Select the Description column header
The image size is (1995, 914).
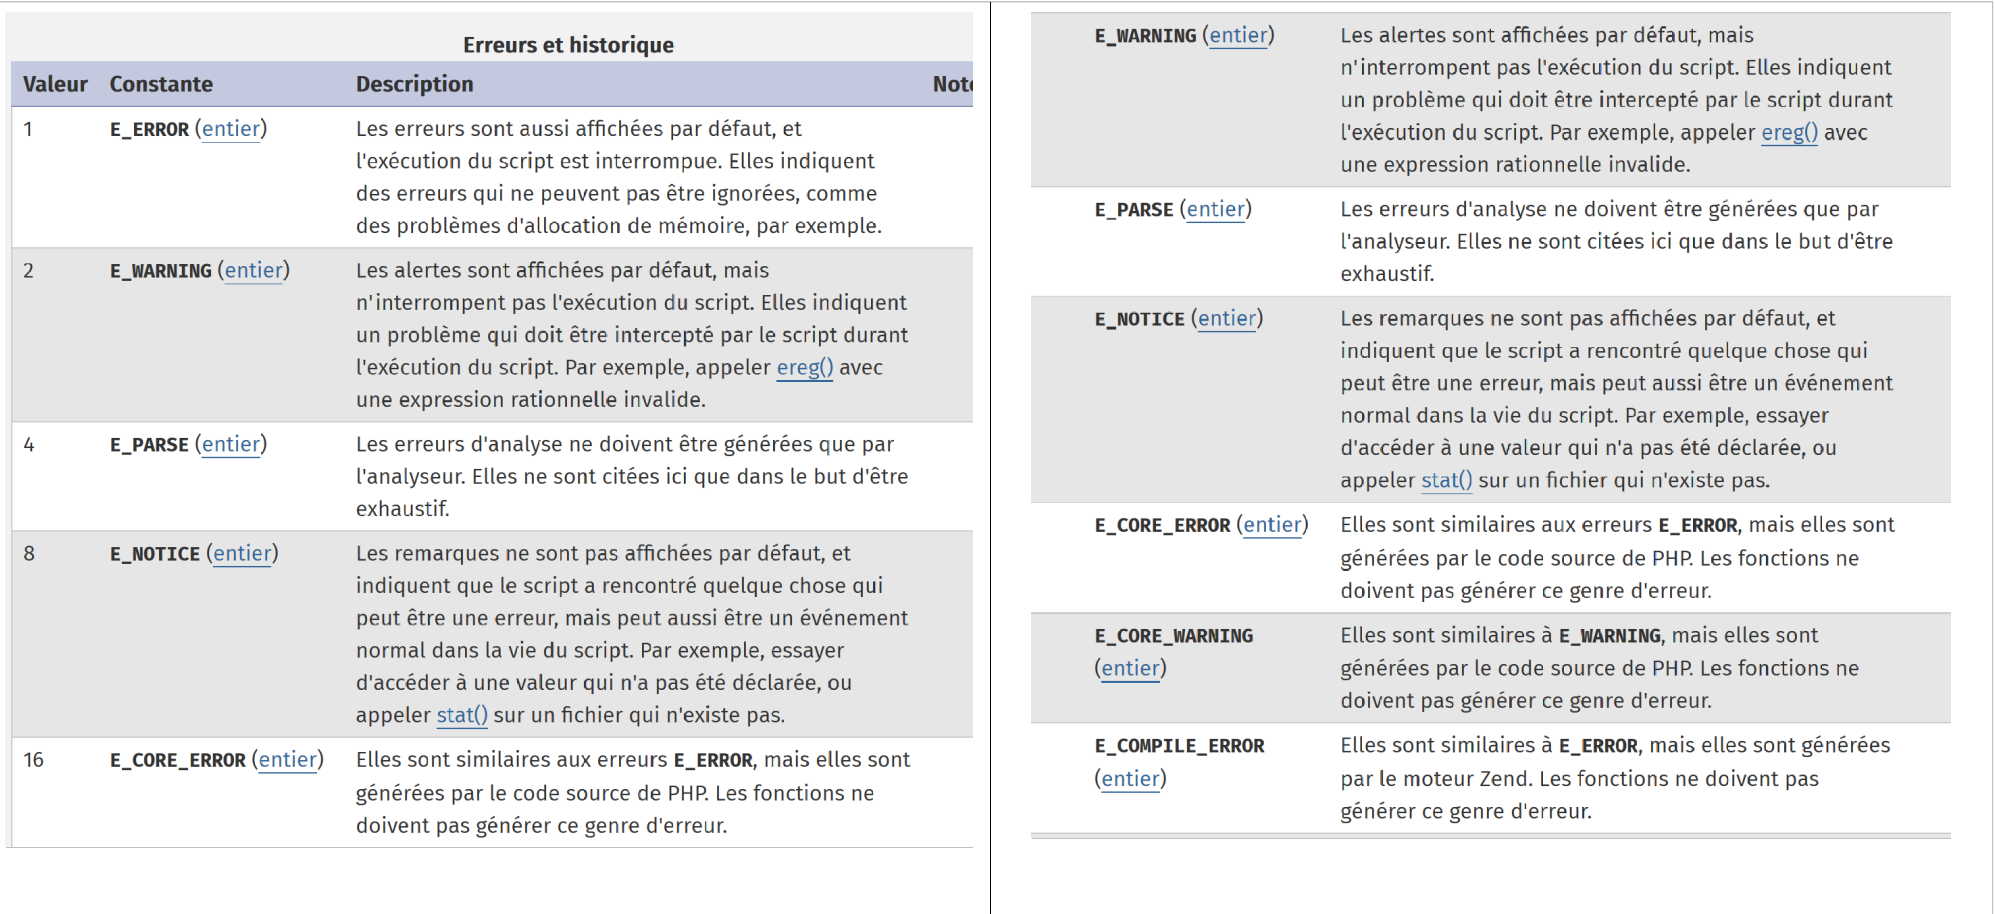[x=414, y=84]
